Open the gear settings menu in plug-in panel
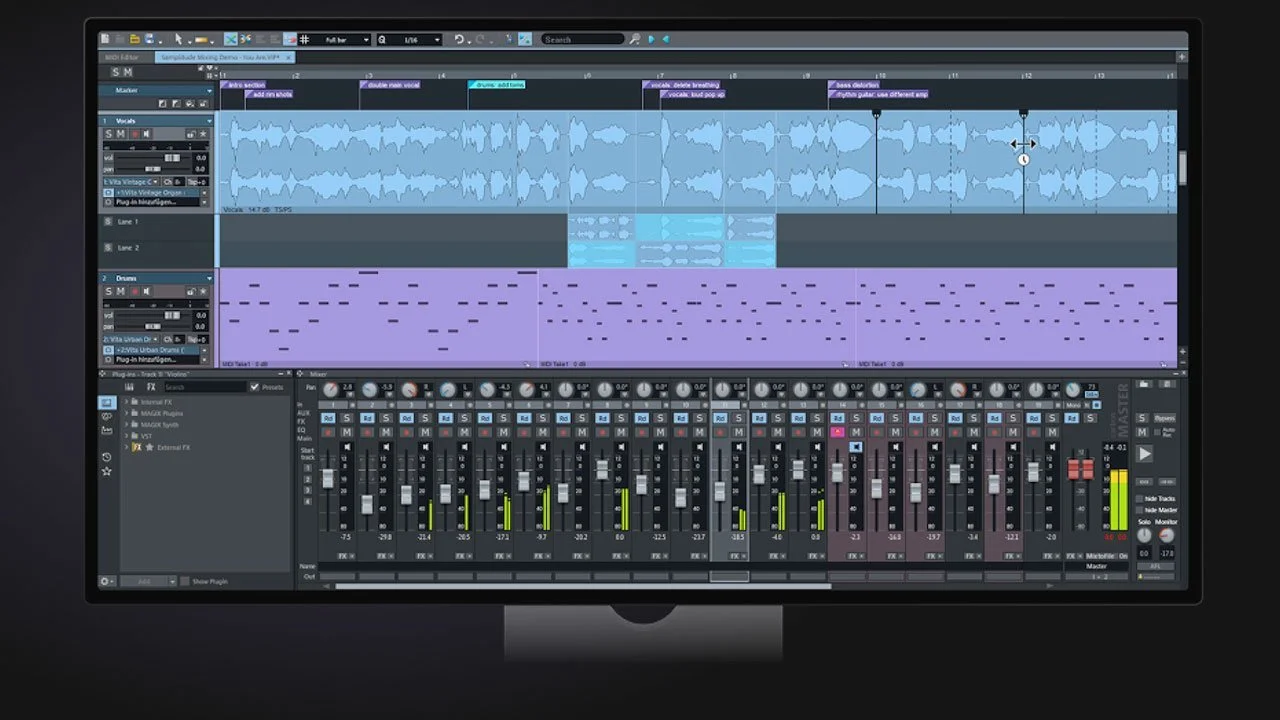 (x=107, y=581)
